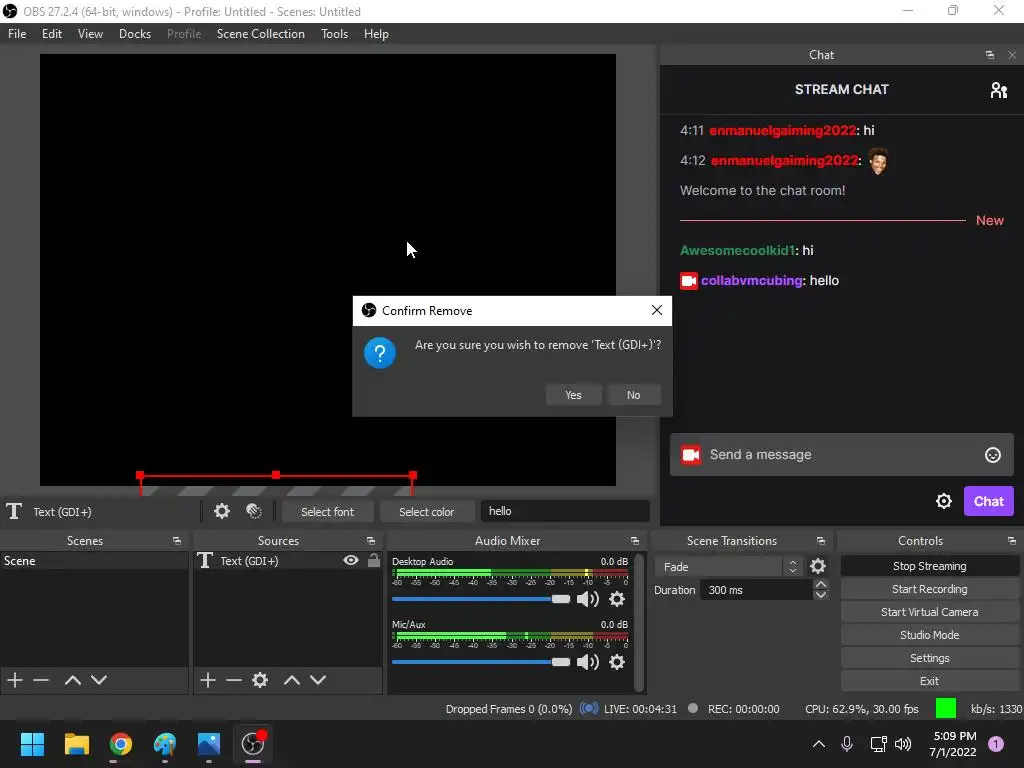Image resolution: width=1024 pixels, height=768 pixels.
Task: Toggle visibility eye of Text (GDI+) source
Action: pos(351,560)
